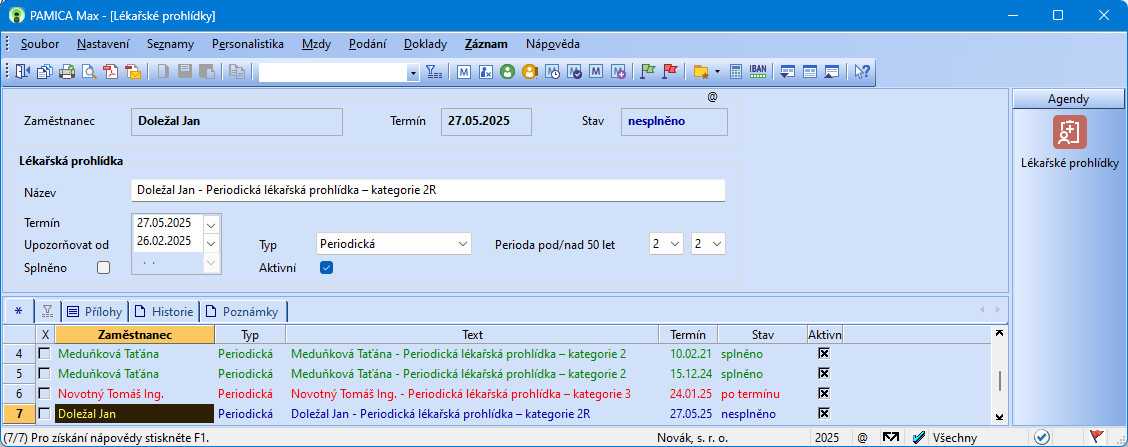Click the red flag toolbar icon
This screenshot has width=1128, height=447.
(670, 71)
